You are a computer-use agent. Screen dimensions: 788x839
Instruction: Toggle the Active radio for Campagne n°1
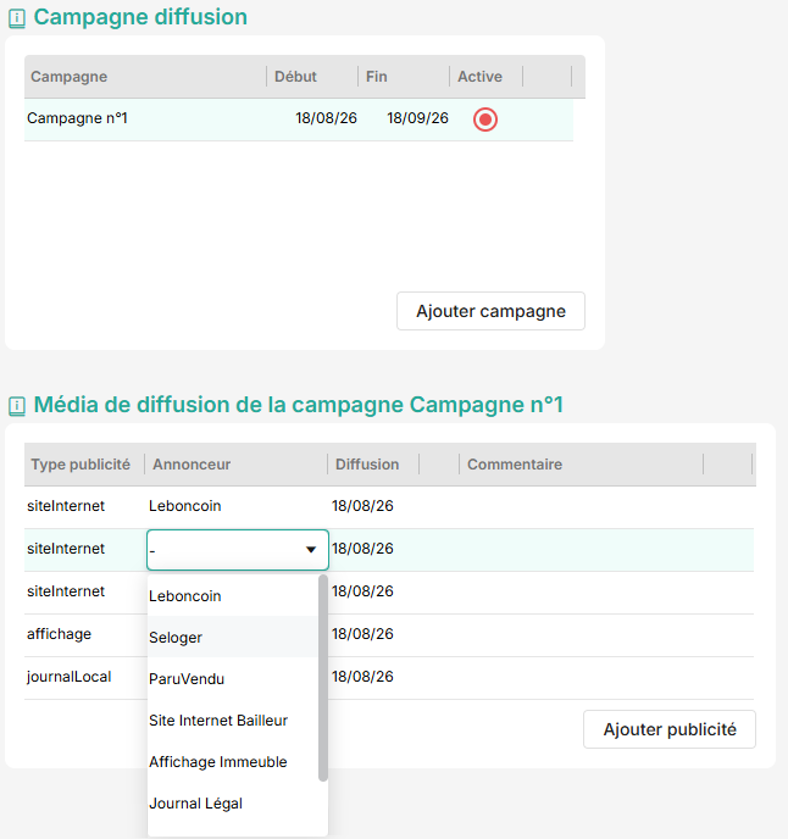coord(485,119)
